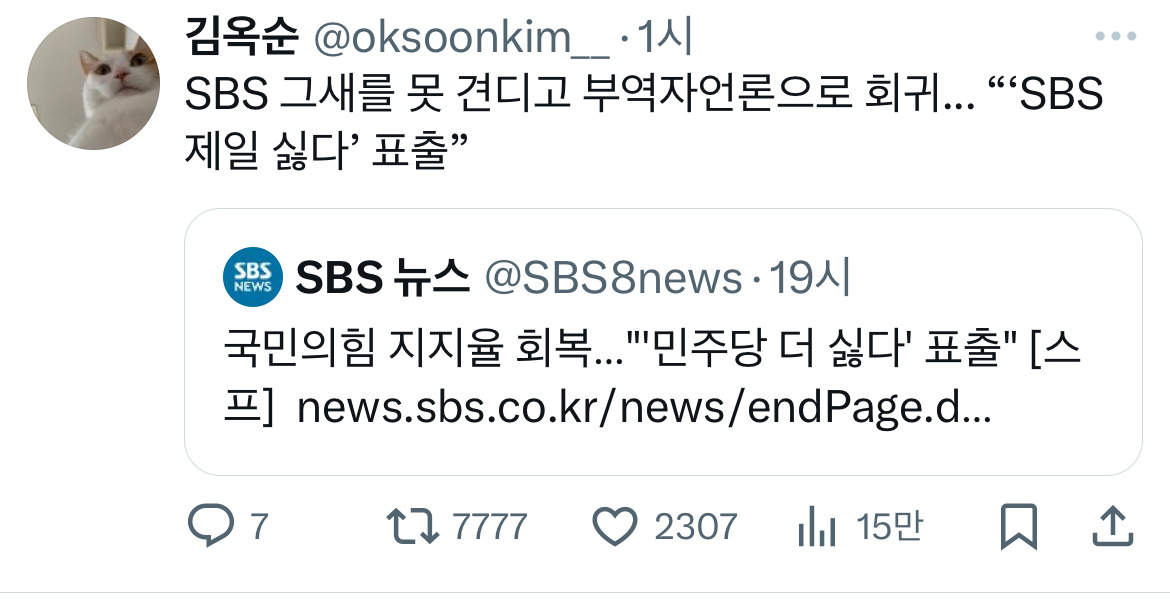This screenshot has height=610, width=1170.
Task: Click the 2307 likes count
Action: [x=695, y=526]
